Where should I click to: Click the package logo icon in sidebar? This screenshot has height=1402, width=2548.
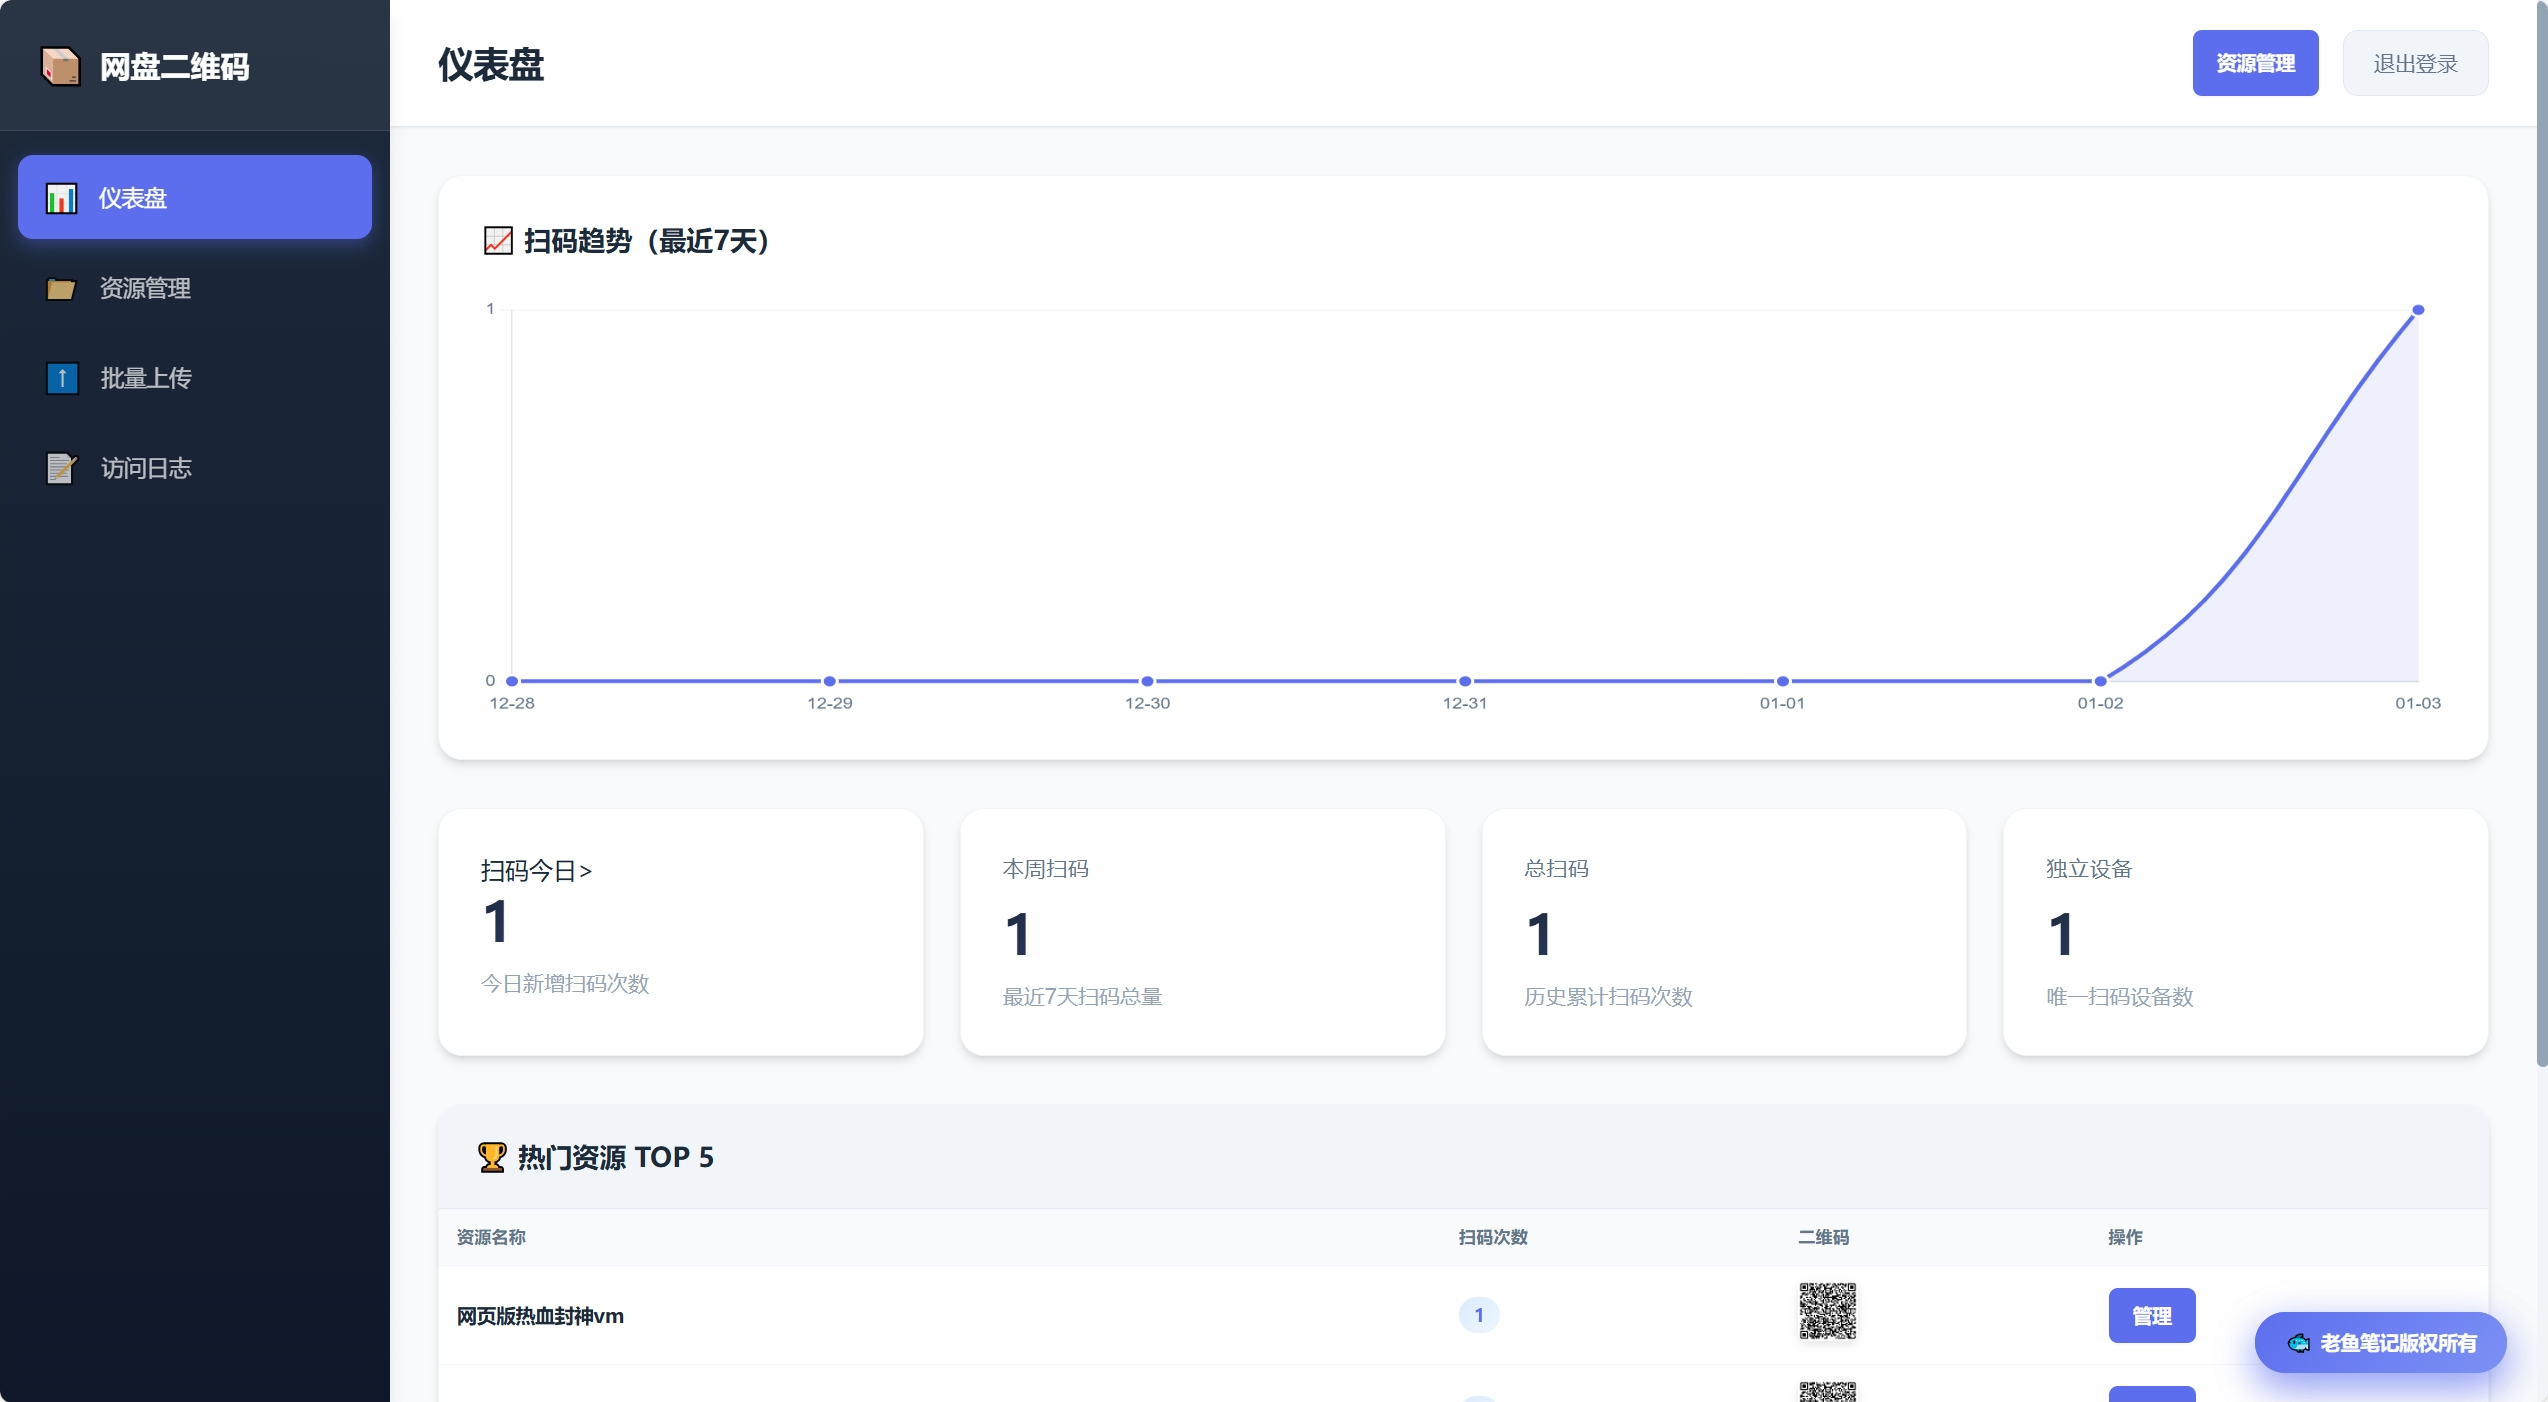pyautogui.click(x=60, y=66)
